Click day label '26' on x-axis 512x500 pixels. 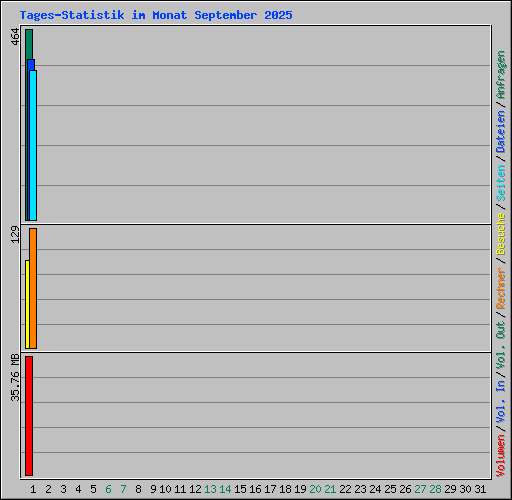pyautogui.click(x=405, y=489)
